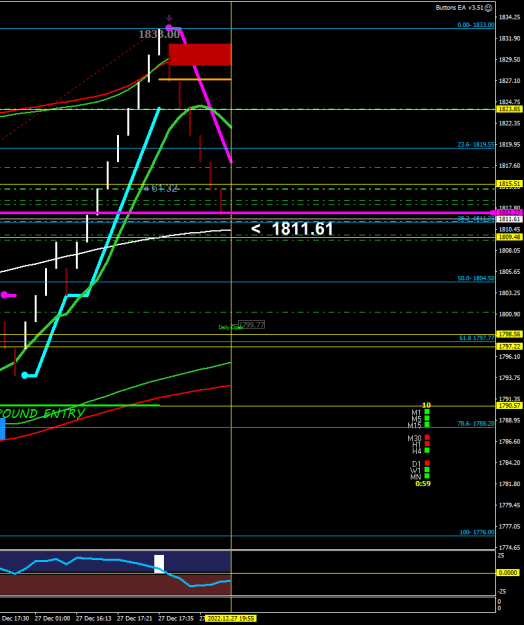This screenshot has height=625, width=524.
Task: Click the 'Buttons EA v3.51' label
Action: pos(460,8)
